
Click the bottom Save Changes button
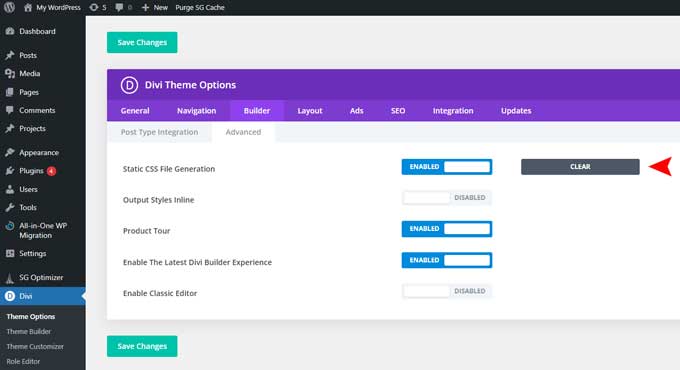coord(142,346)
